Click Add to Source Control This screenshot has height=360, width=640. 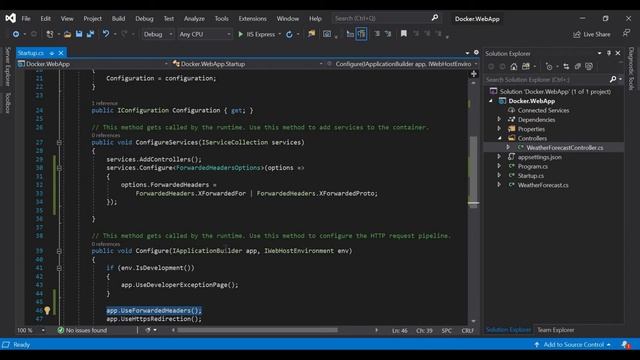point(573,345)
